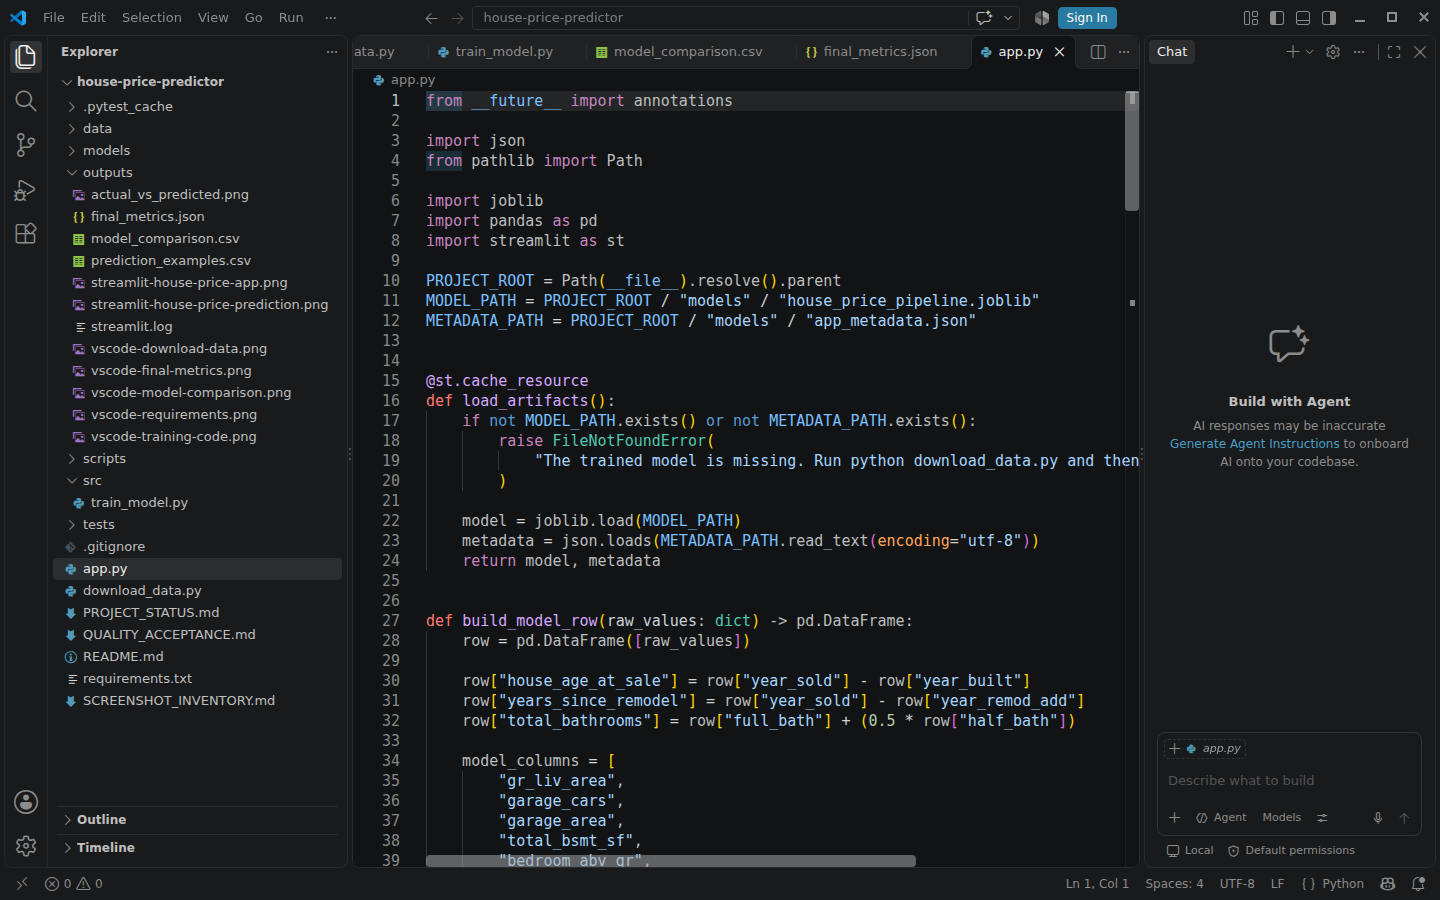This screenshot has width=1440, height=900.
Task: Open the Agent mode dropdown in chat
Action: coord(1221,818)
